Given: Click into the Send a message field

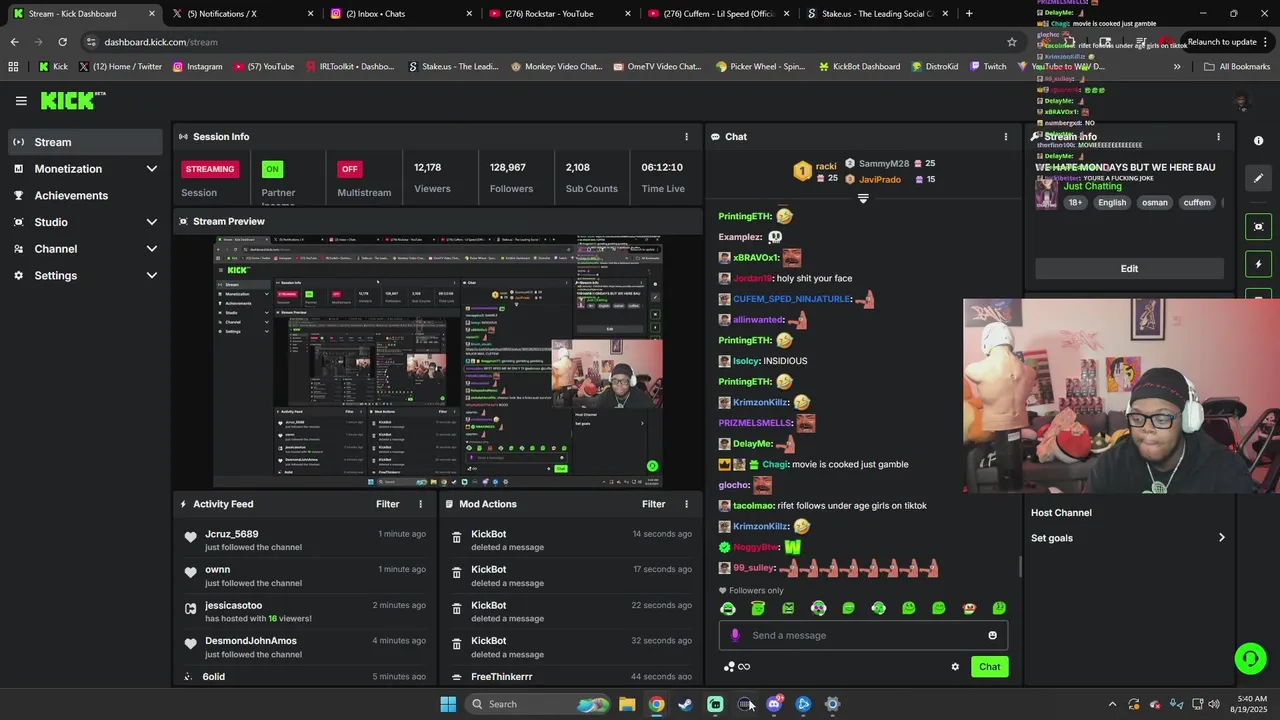Looking at the screenshot, I should 863,635.
